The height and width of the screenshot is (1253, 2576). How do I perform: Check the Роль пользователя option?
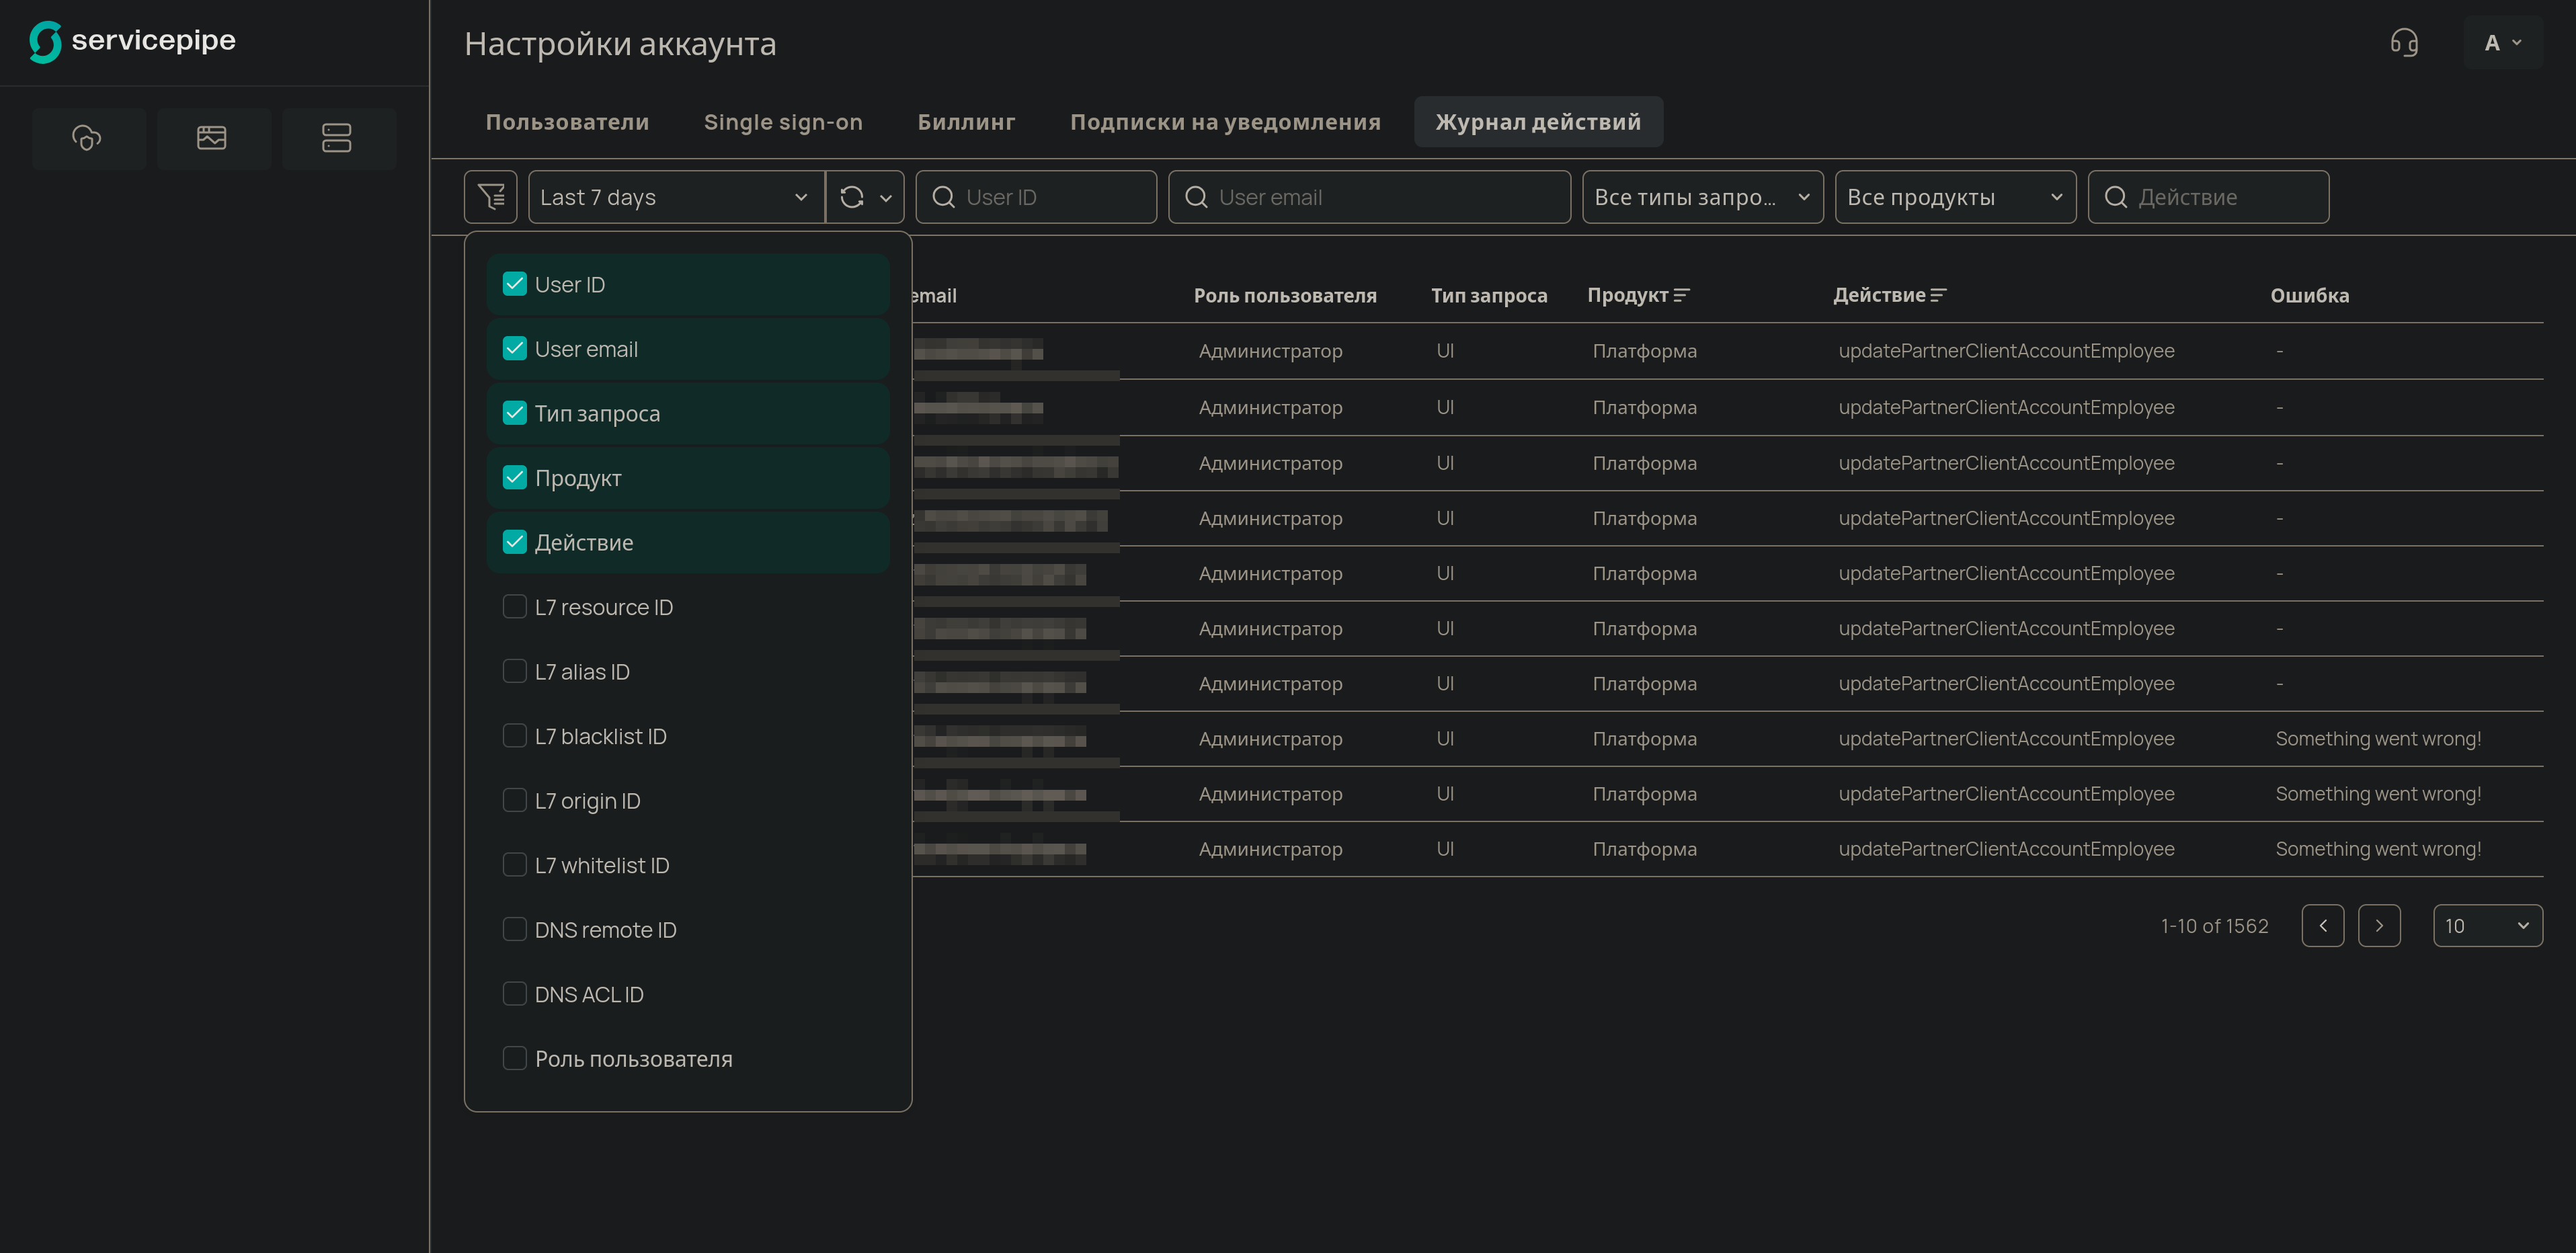pos(515,1058)
